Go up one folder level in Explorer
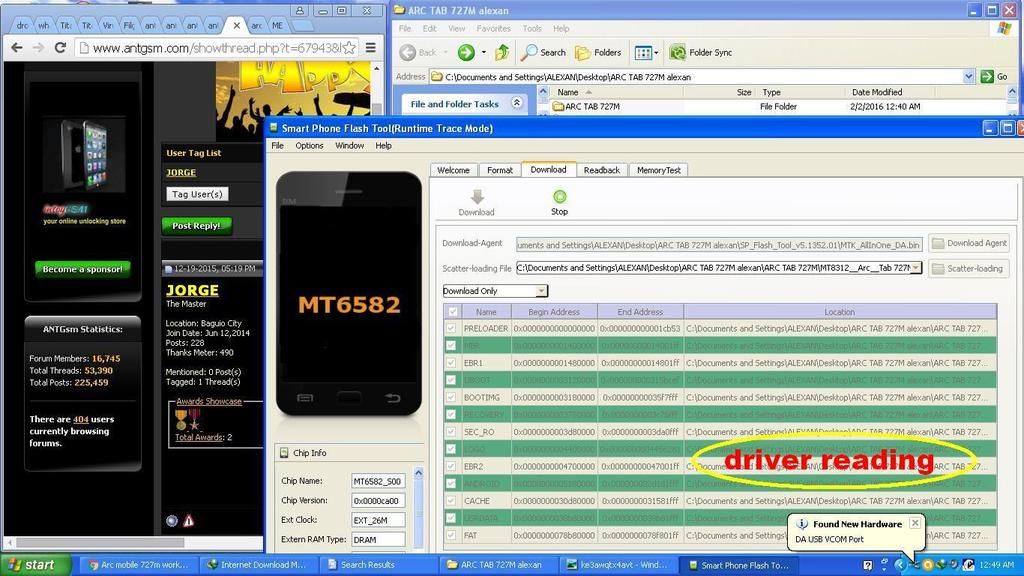Screen dimensions: 1024x576 [x=502, y=52]
